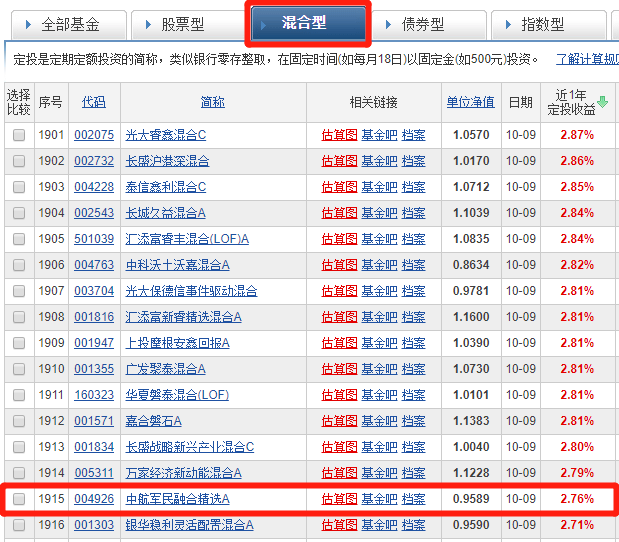Select the checkbox for 泰信鑫利混合C

tap(19, 187)
